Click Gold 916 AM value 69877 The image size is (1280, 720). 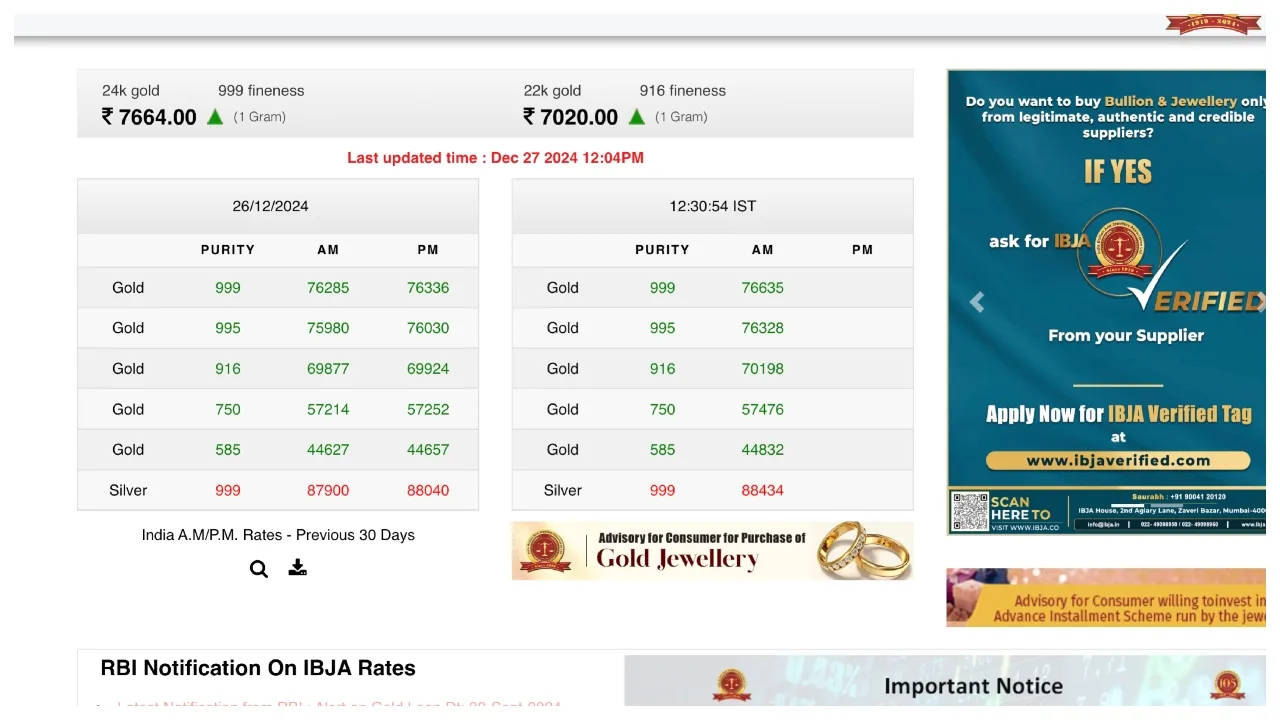(328, 369)
